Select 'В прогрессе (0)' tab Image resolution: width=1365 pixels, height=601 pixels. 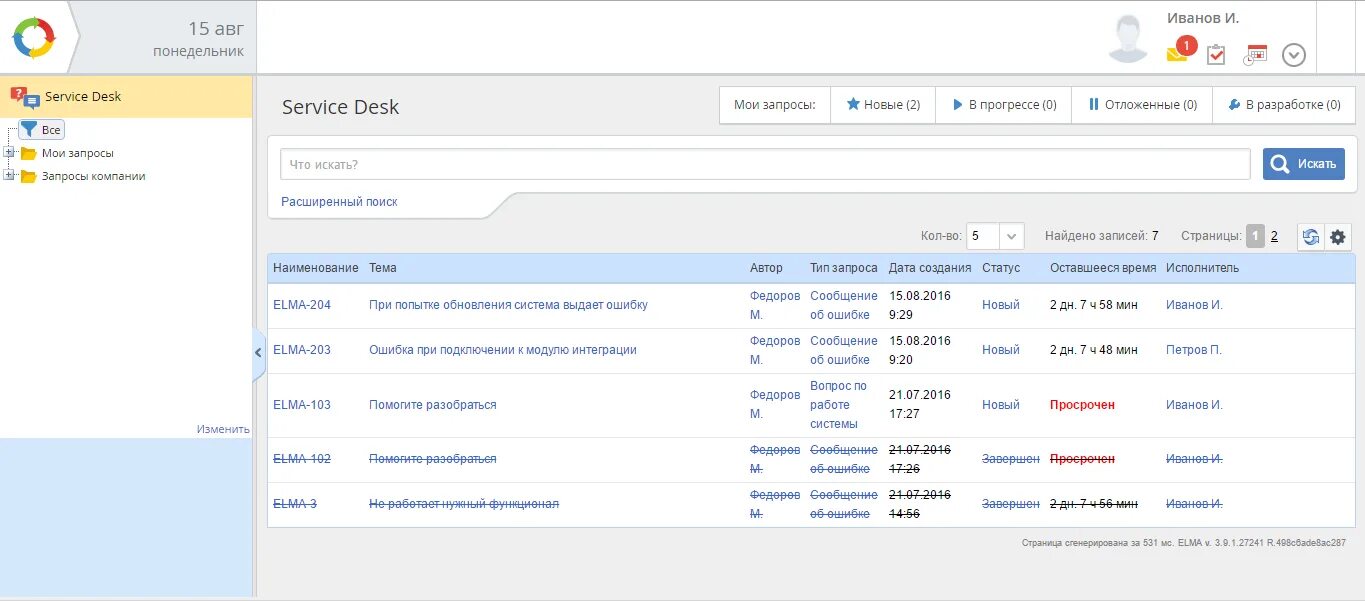pos(1003,104)
